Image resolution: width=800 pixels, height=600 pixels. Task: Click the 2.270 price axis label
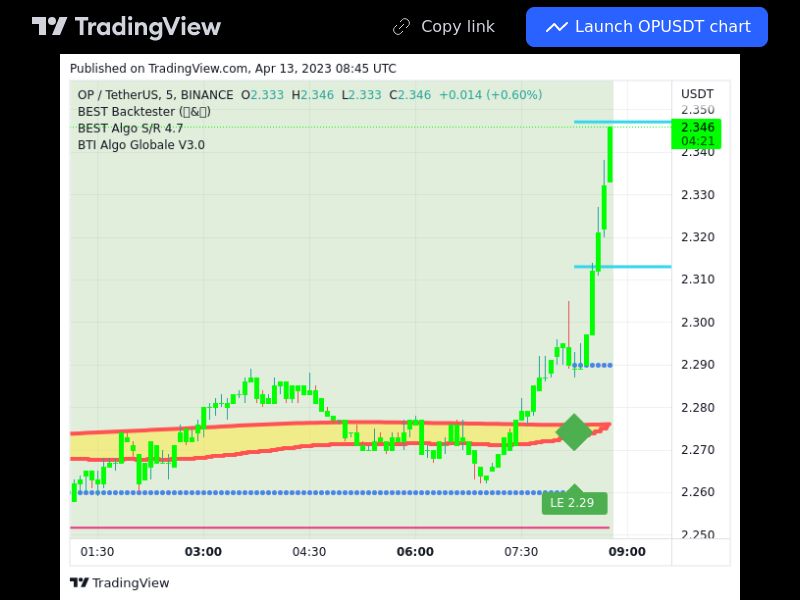697,450
